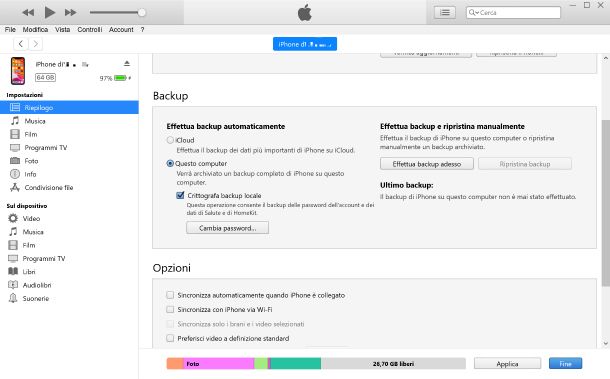Eject the iPhone with eject icon

(127, 63)
